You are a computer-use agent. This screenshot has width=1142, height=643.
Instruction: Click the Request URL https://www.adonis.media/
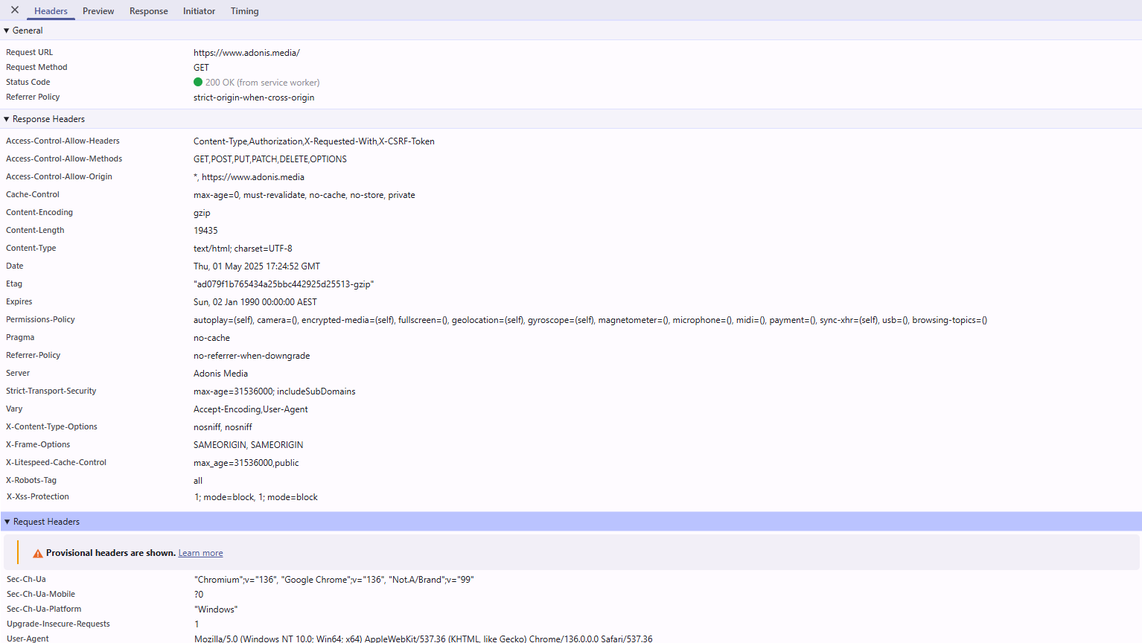(247, 52)
